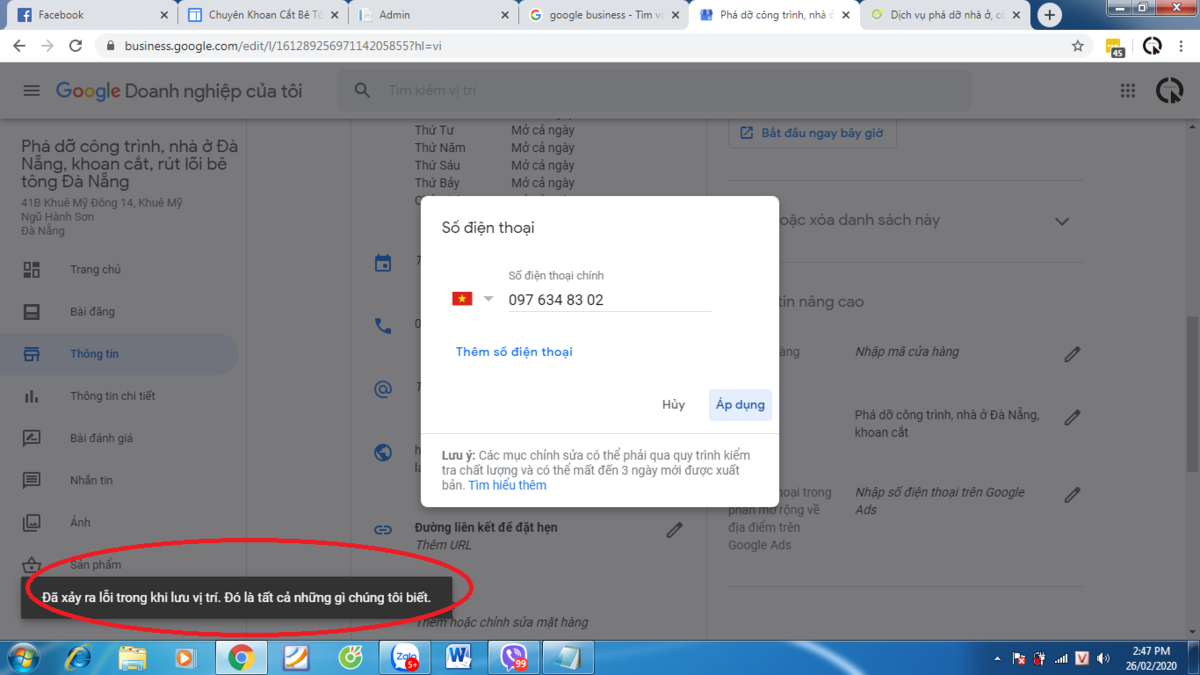Switch to the Facebook browser tab
This screenshot has height=675, width=1200.
coord(92,15)
